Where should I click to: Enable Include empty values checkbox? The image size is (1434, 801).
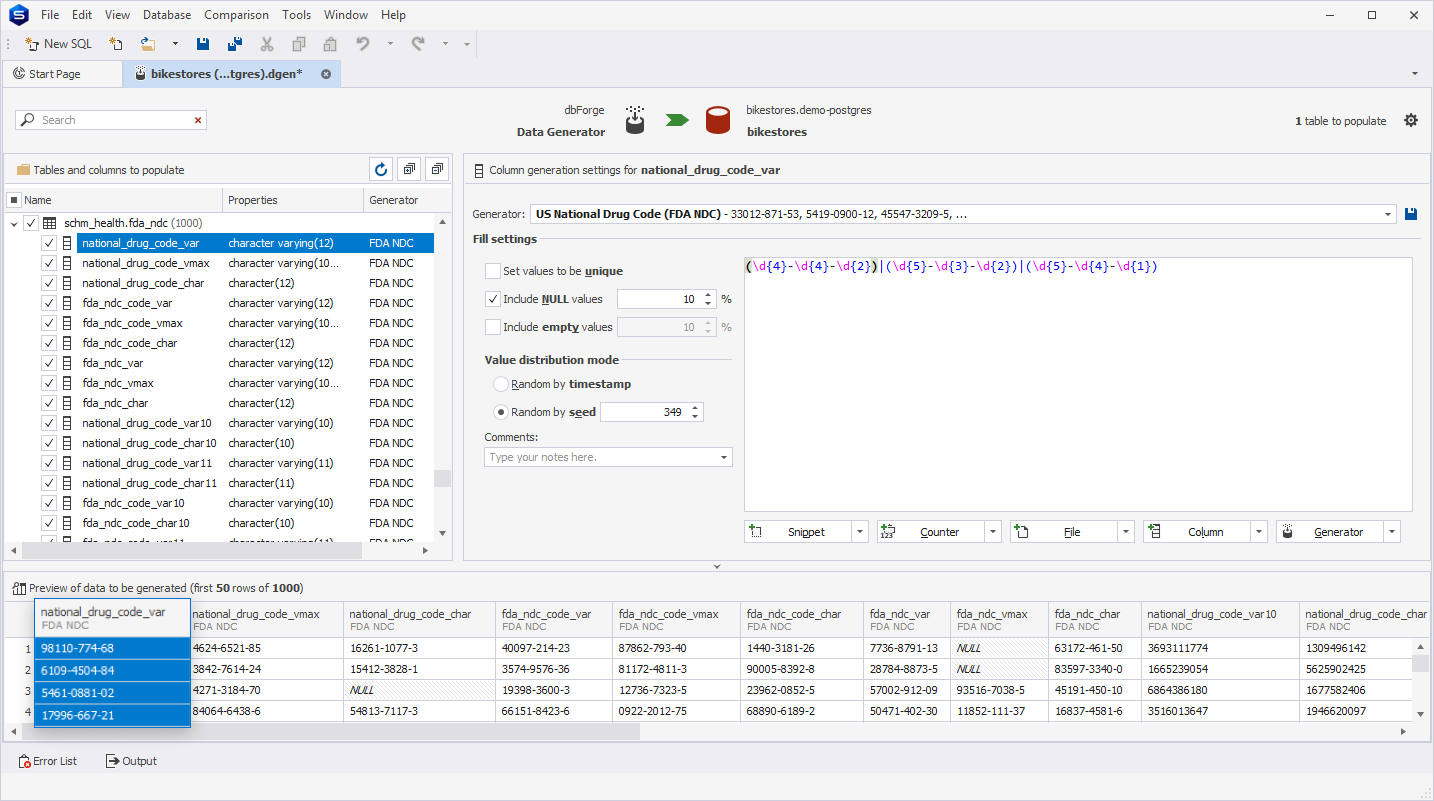tap(492, 327)
